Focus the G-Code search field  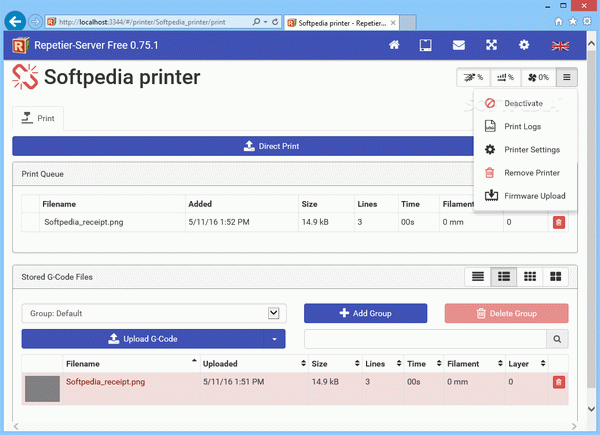pyautogui.click(x=425, y=339)
